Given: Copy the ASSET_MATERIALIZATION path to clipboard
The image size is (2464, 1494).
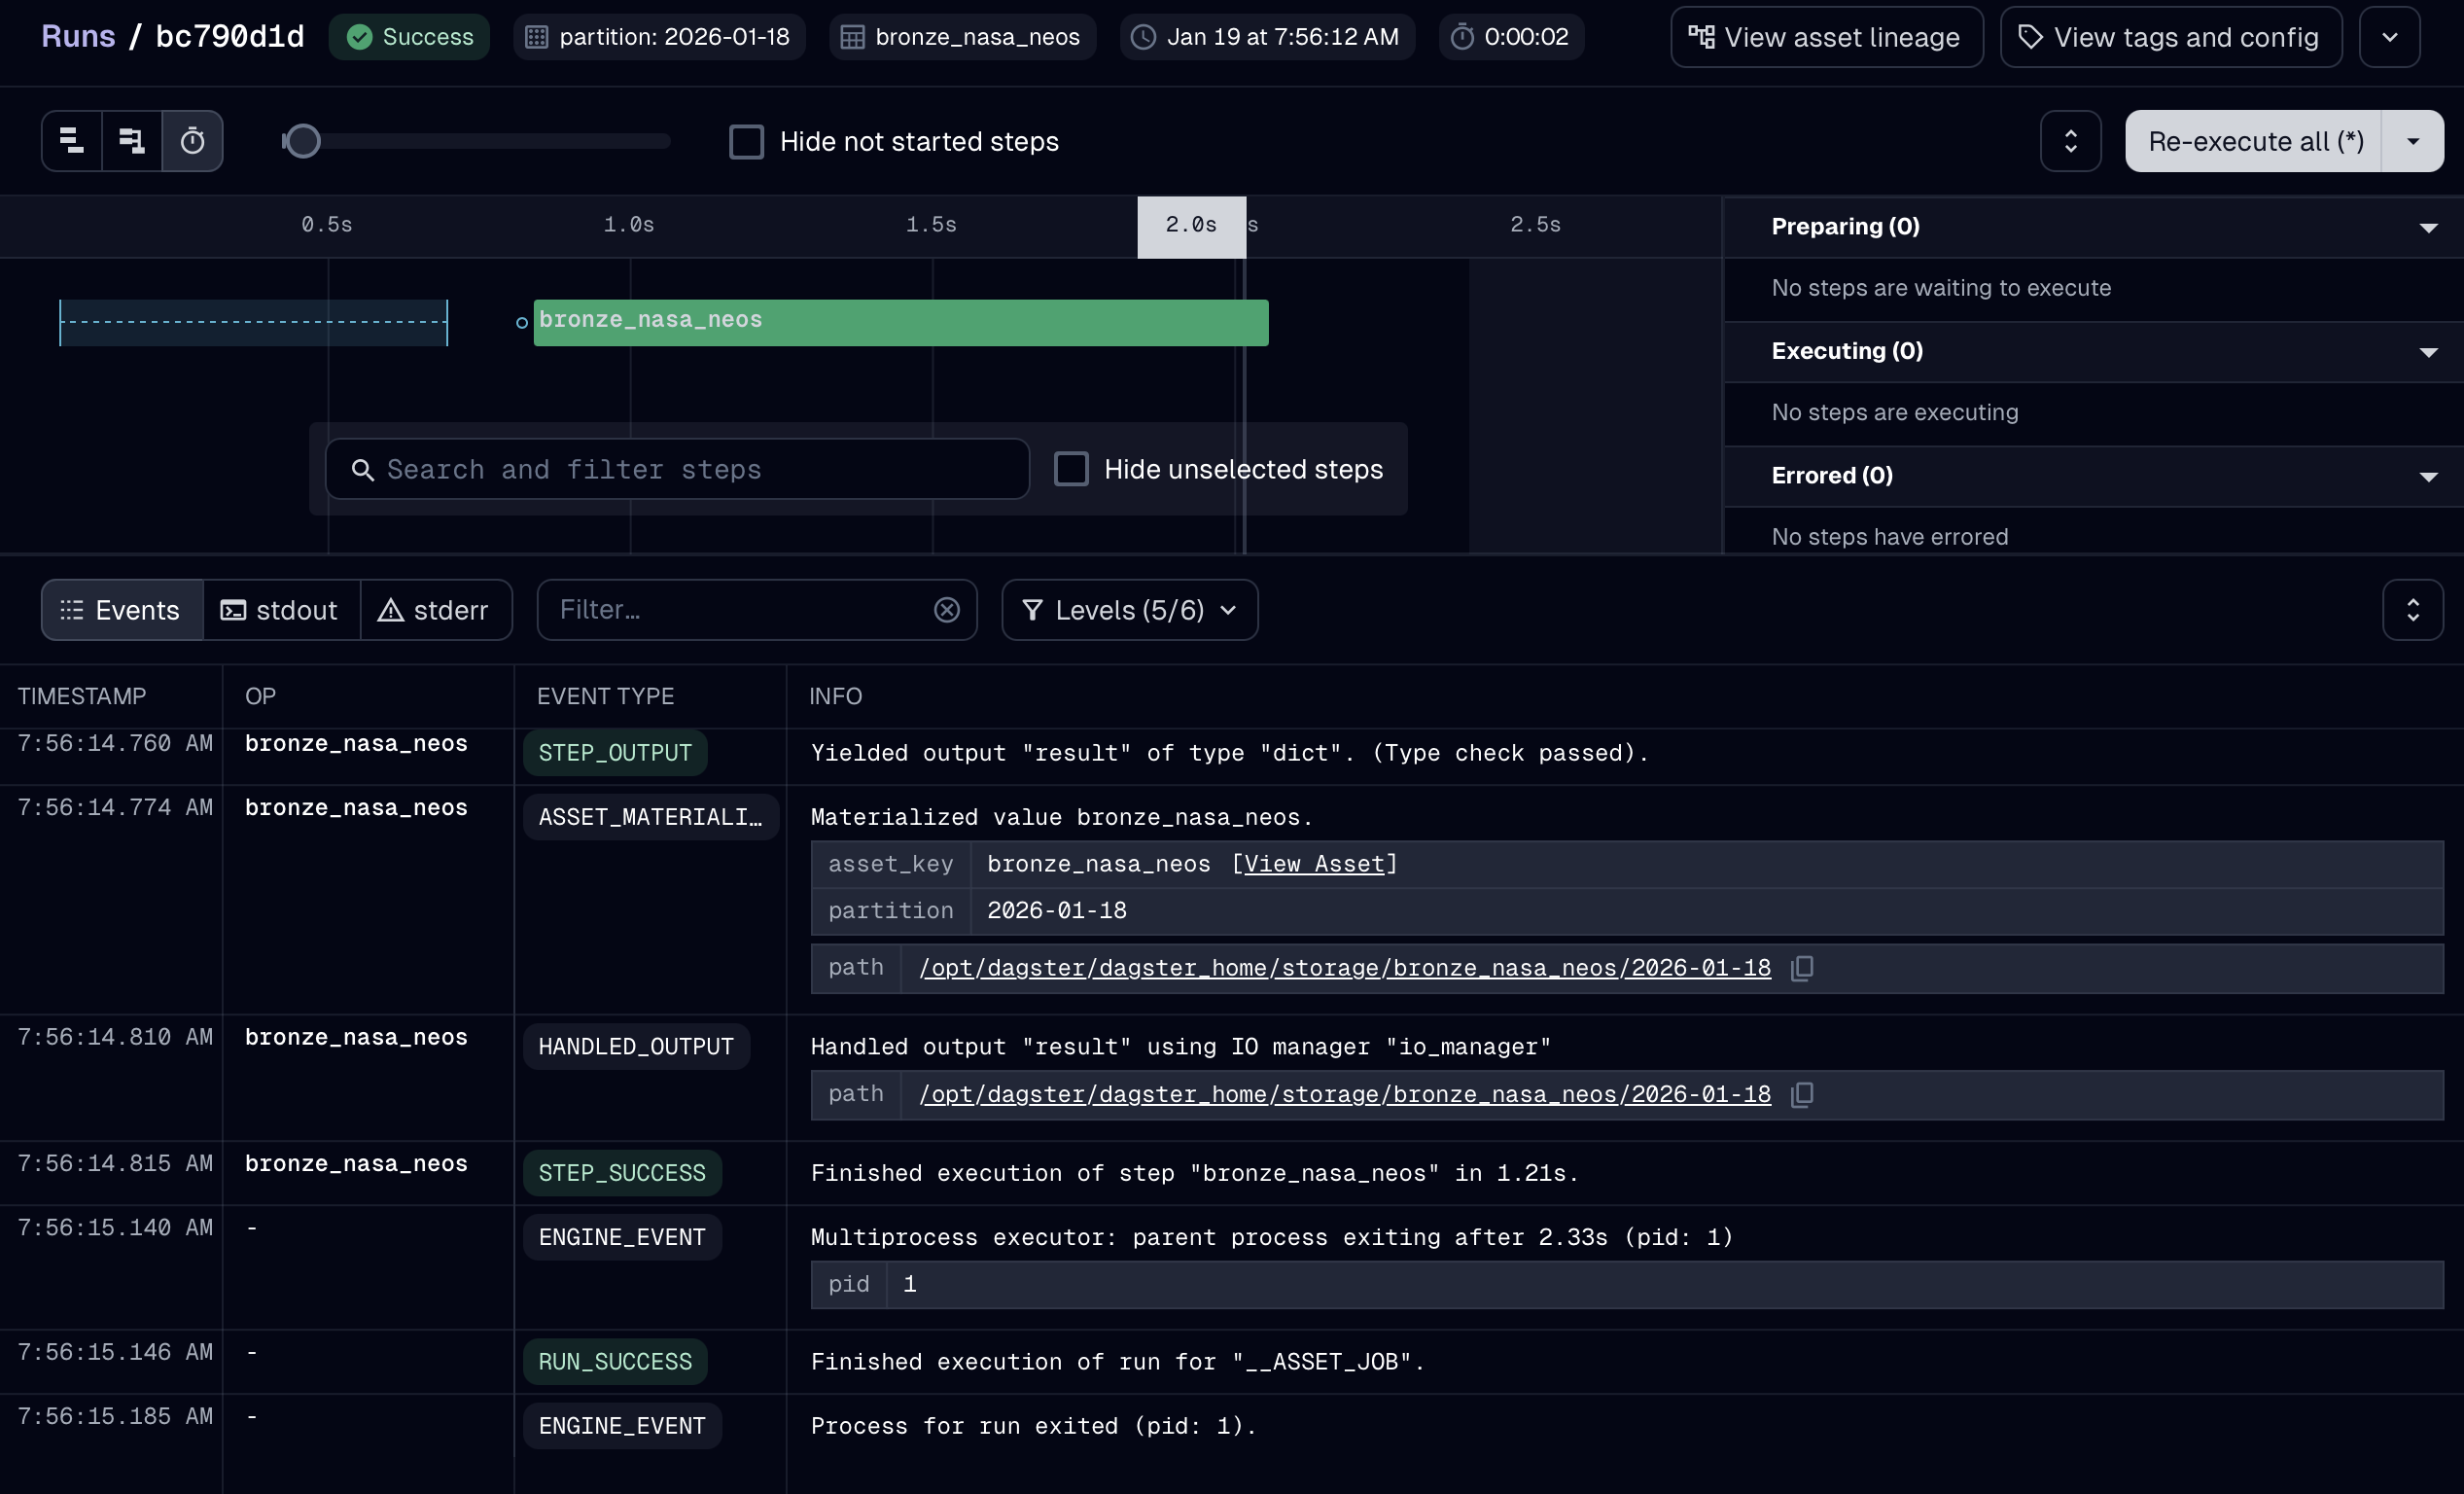Looking at the screenshot, I should [1802, 968].
